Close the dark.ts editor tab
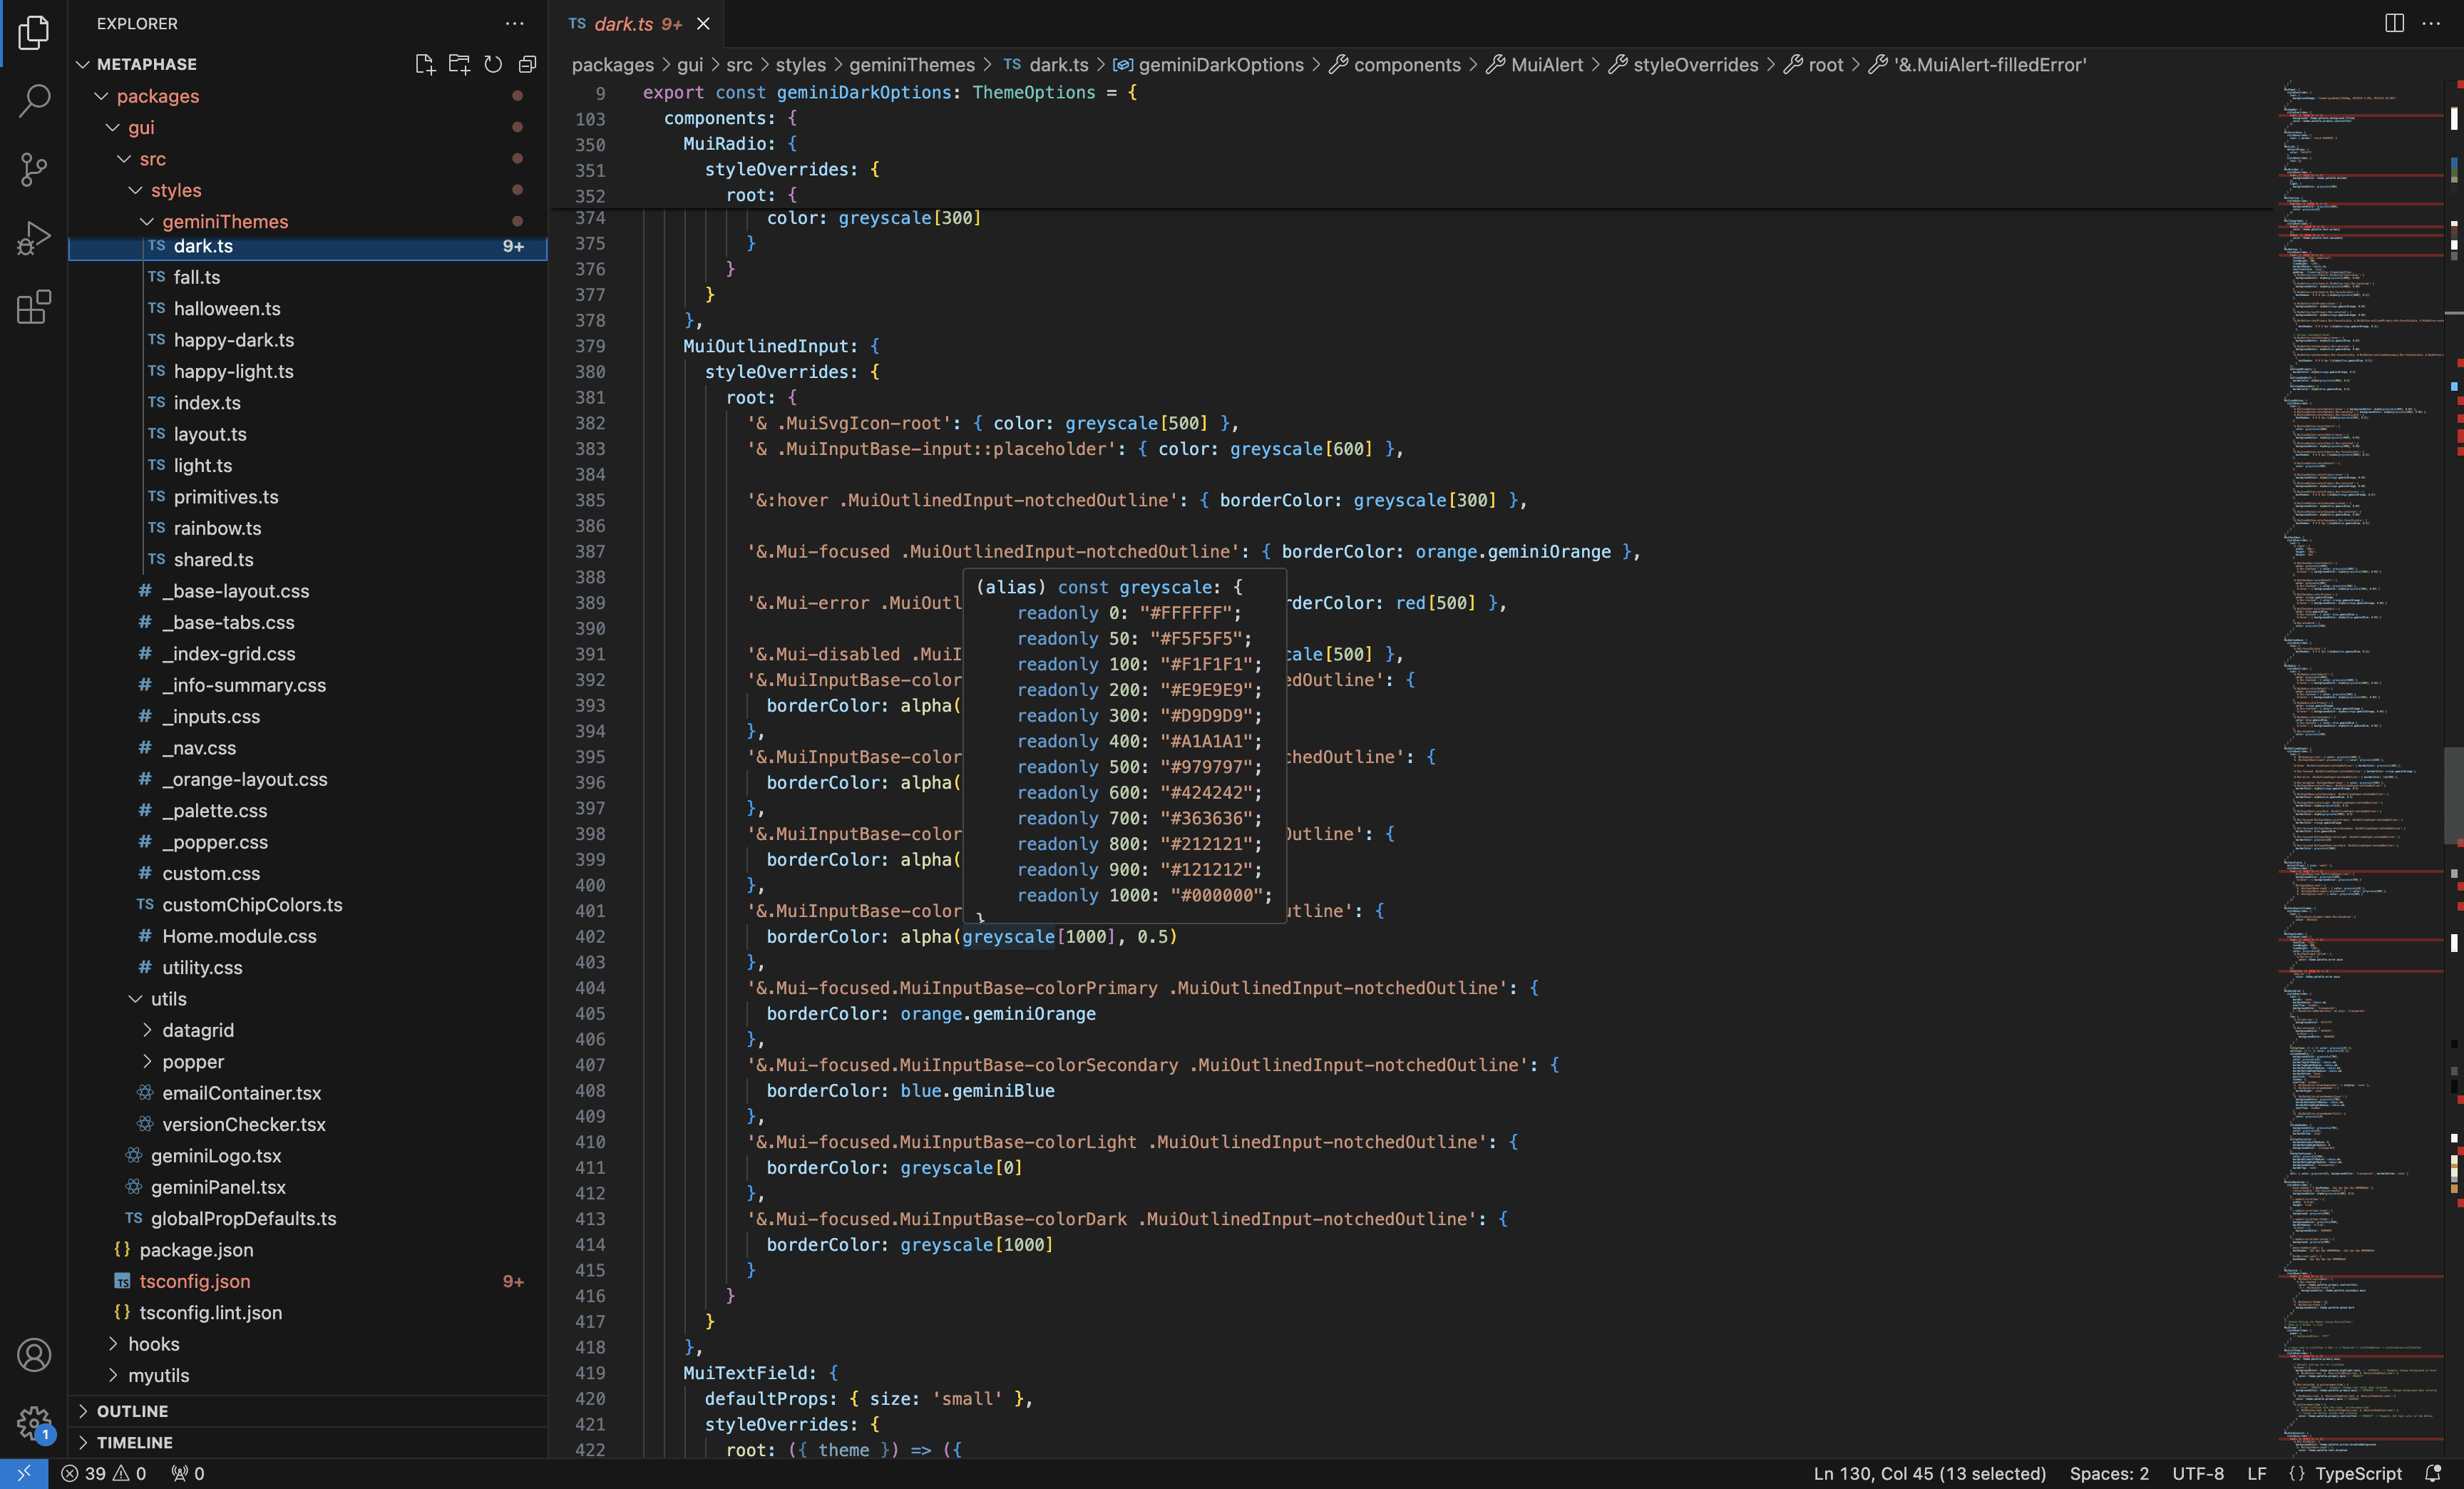Image resolution: width=2464 pixels, height=1489 pixels. coord(703,24)
